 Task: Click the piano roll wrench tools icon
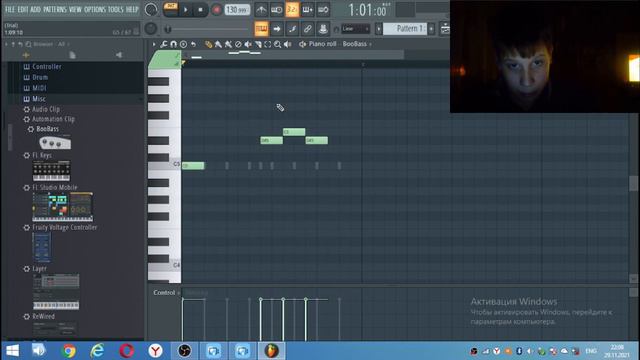(164, 44)
